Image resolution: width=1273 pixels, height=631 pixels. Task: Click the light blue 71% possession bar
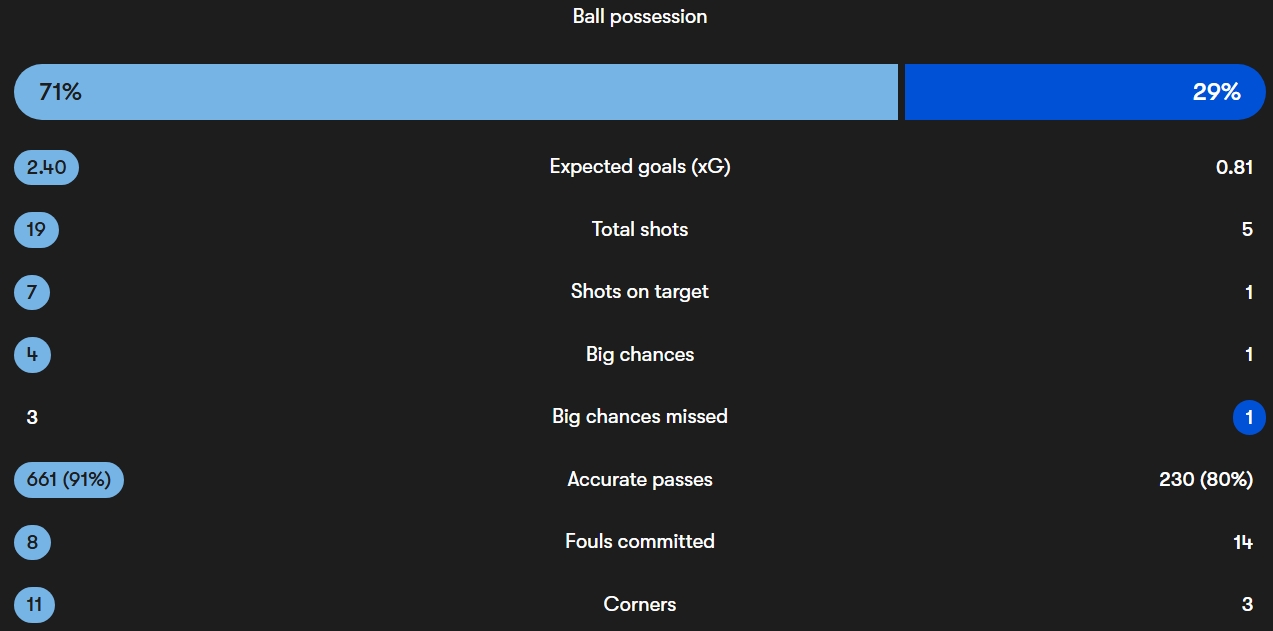click(x=456, y=92)
